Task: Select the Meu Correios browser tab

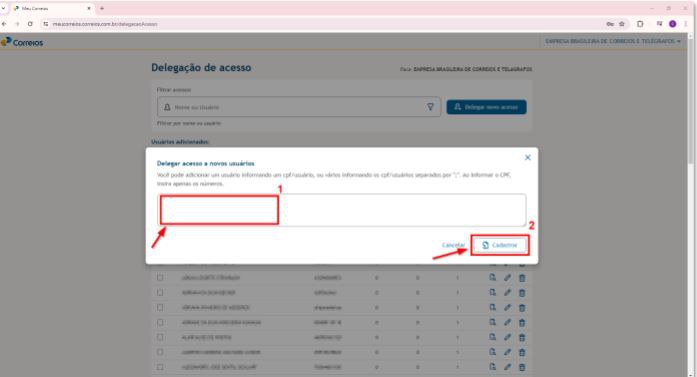Action: click(x=51, y=8)
